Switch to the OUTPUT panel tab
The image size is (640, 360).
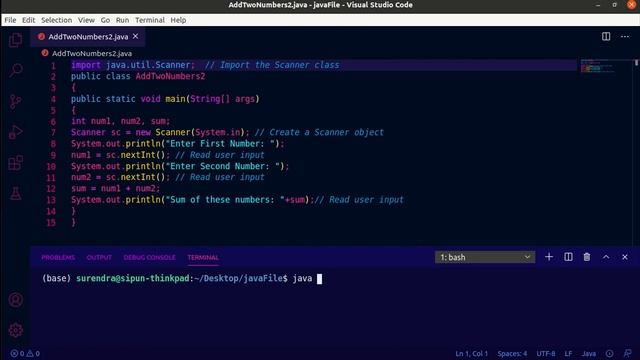[x=99, y=258]
